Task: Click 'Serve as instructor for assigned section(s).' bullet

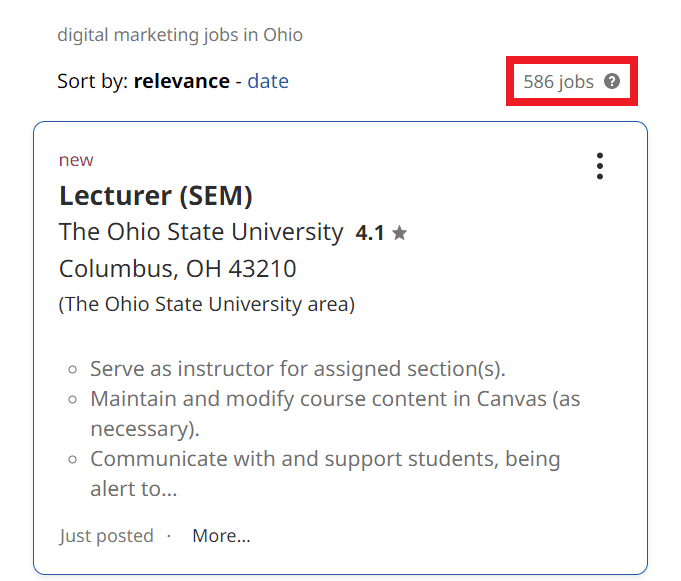Action: point(298,369)
